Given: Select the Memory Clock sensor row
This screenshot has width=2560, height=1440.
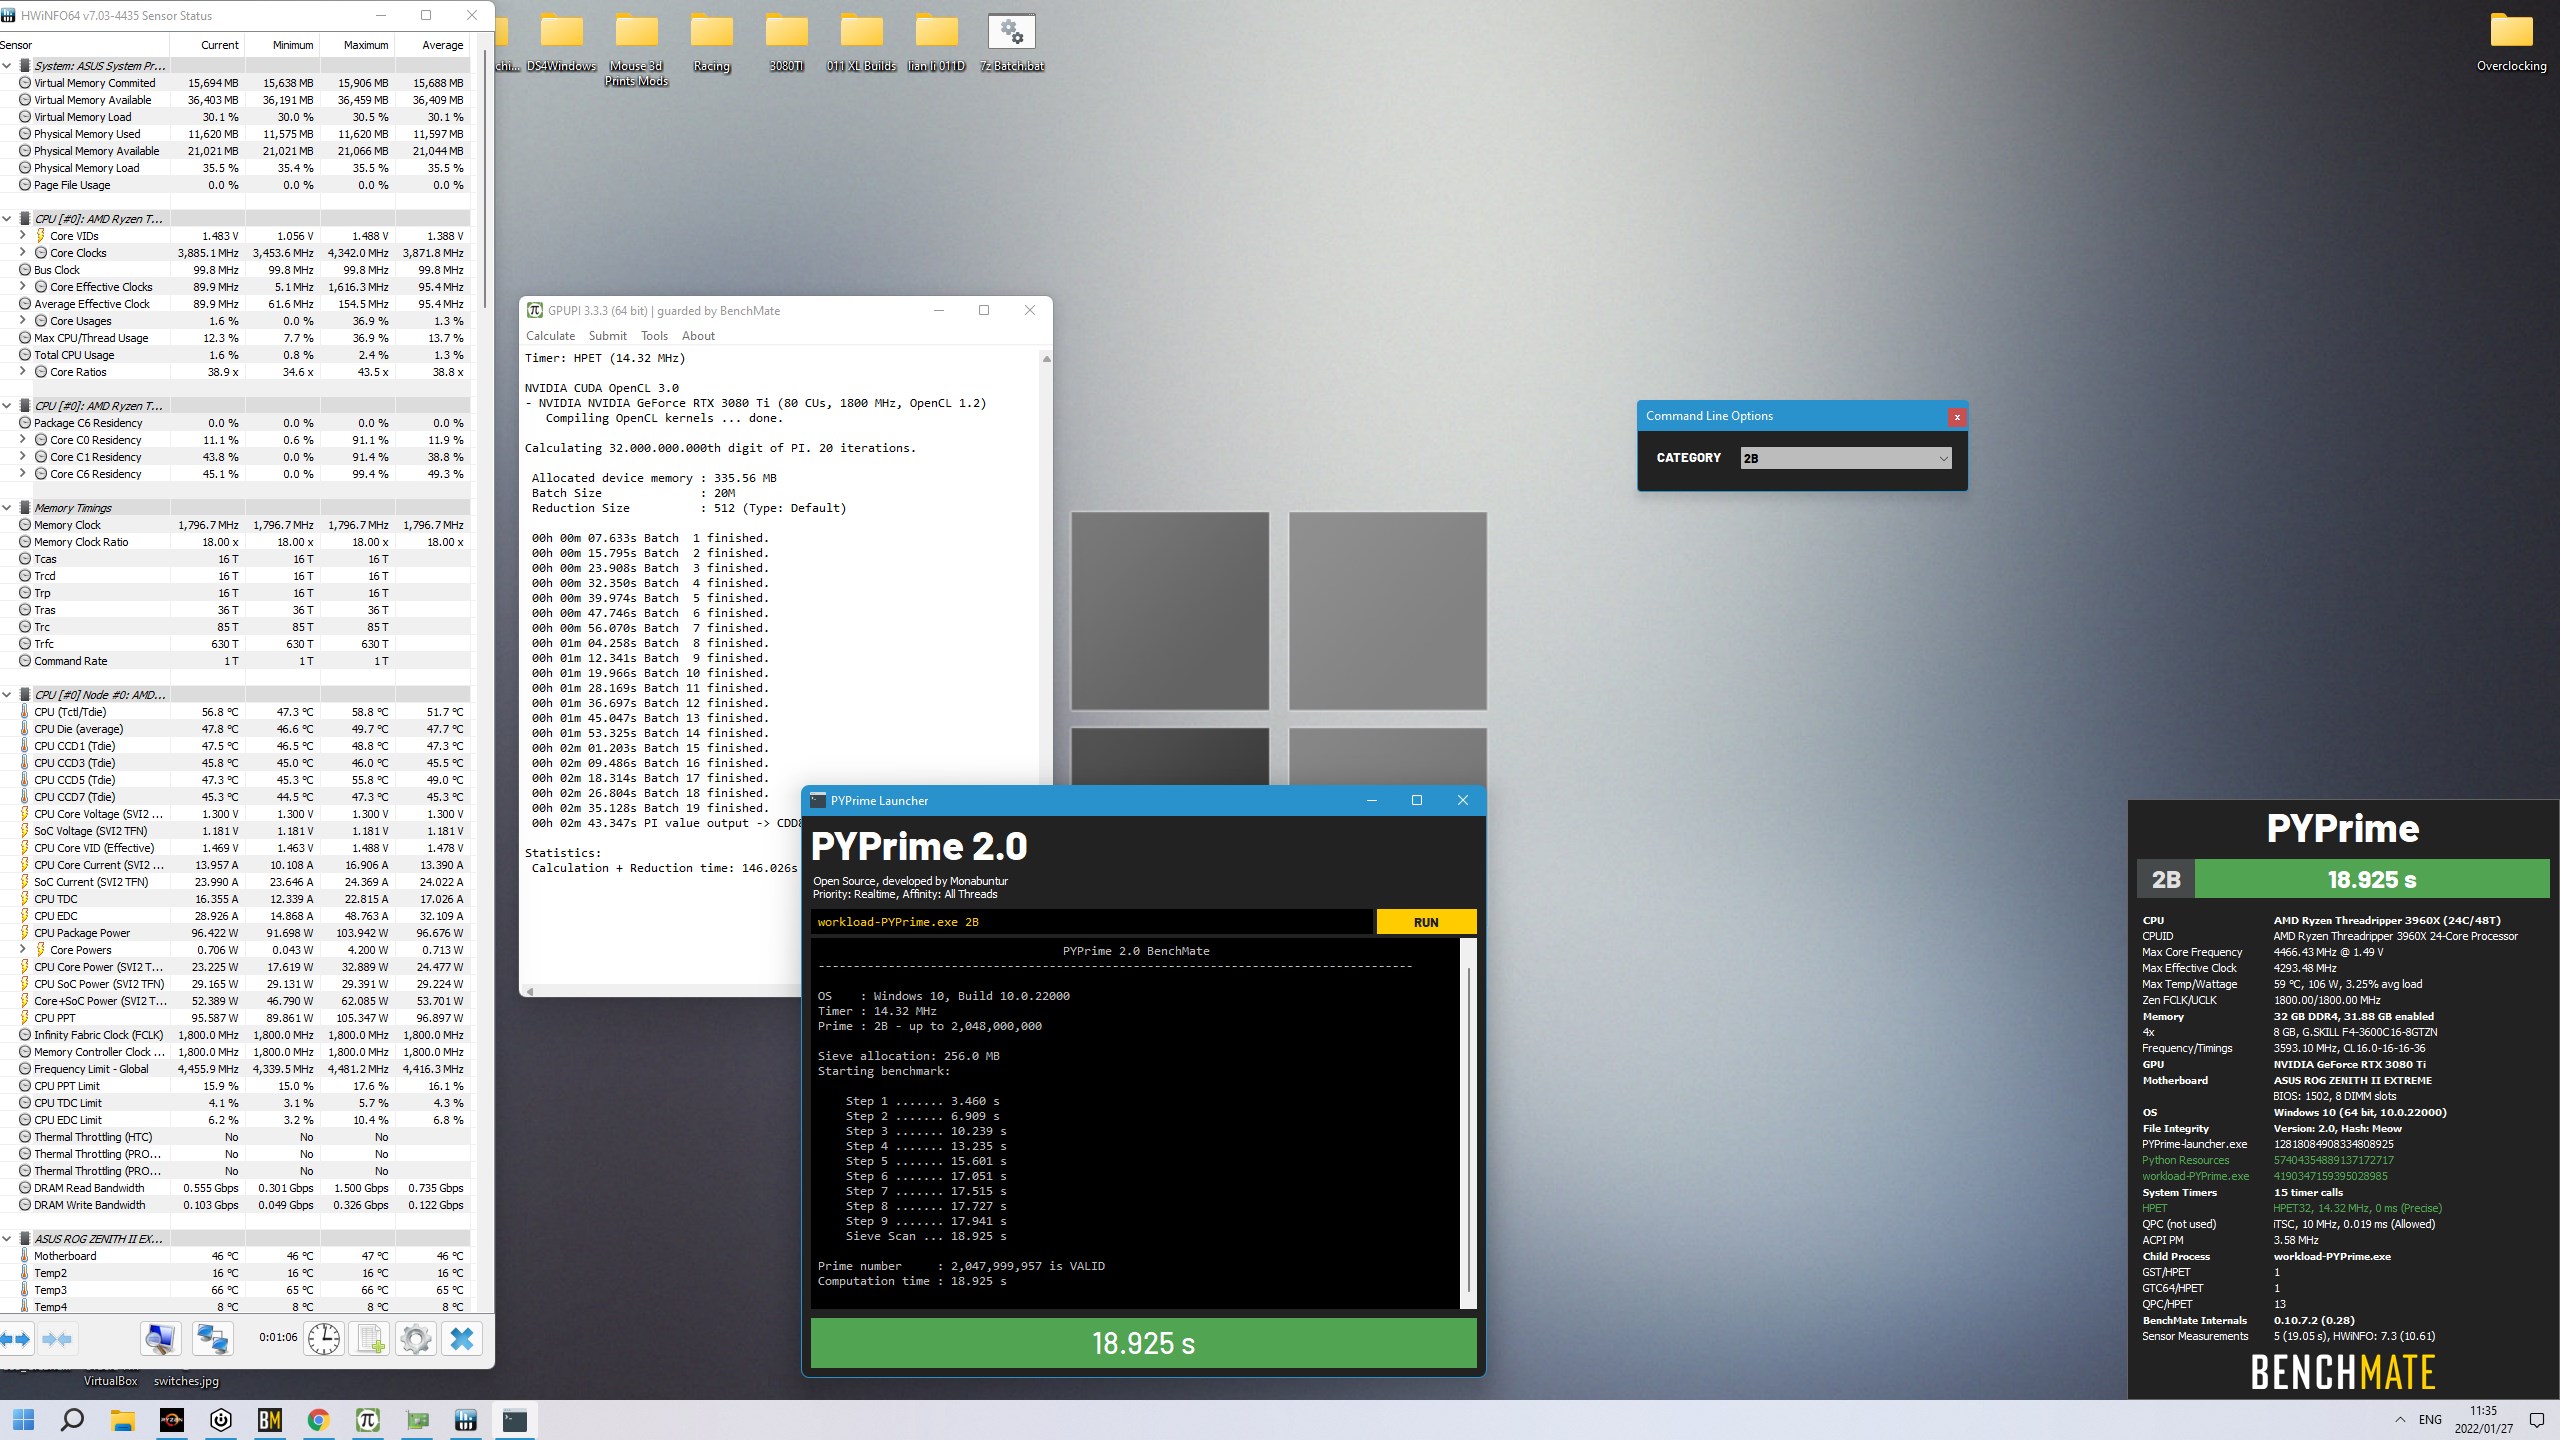Looking at the screenshot, I should 235,525.
